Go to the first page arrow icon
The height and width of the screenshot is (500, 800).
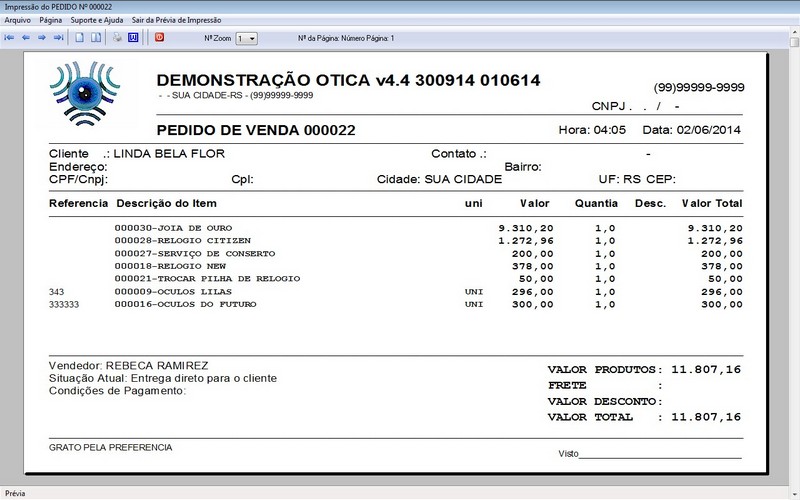tap(9, 38)
